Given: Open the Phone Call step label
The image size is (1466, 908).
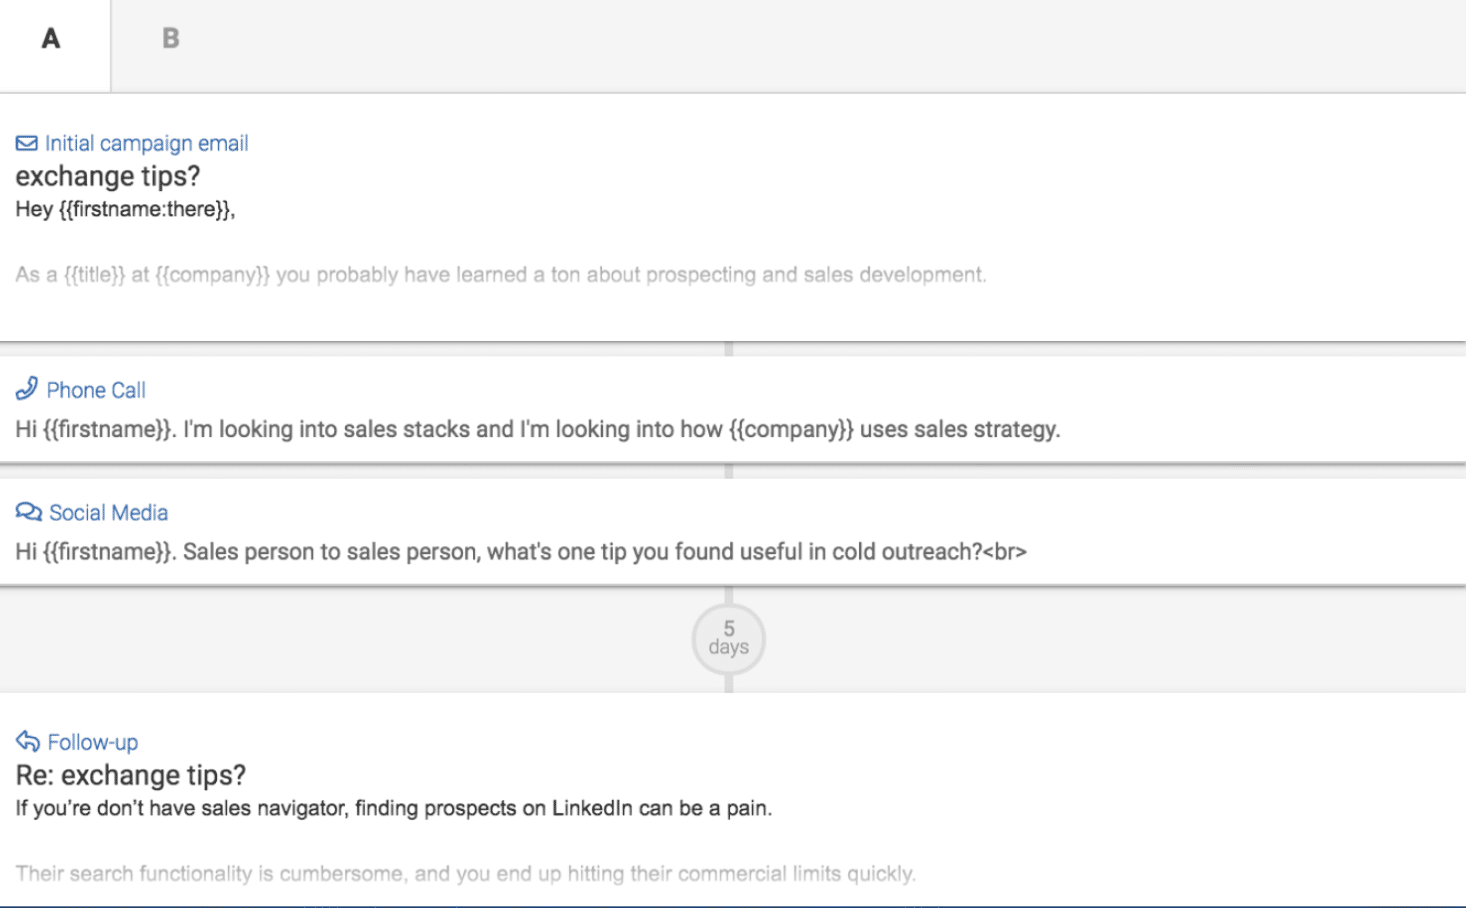Looking at the screenshot, I should coord(96,391).
